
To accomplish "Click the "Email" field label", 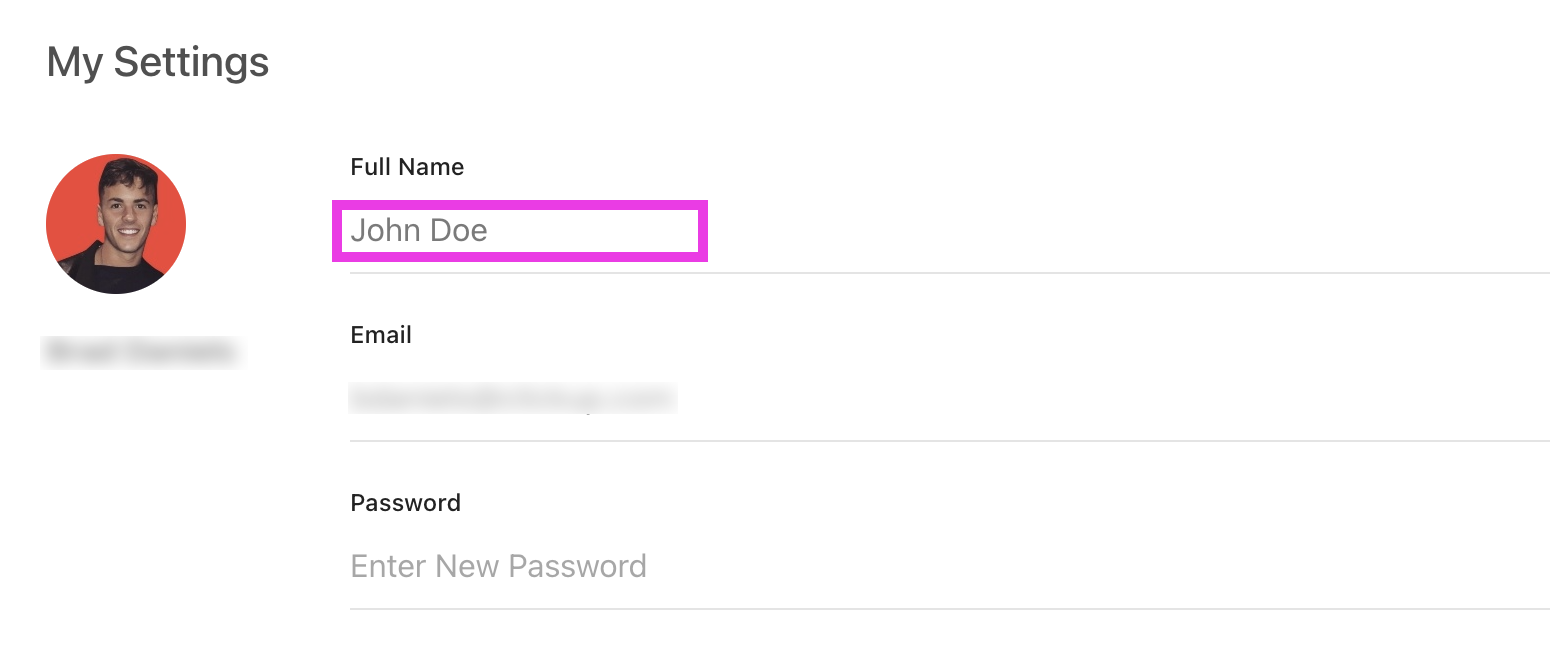I will (381, 335).
